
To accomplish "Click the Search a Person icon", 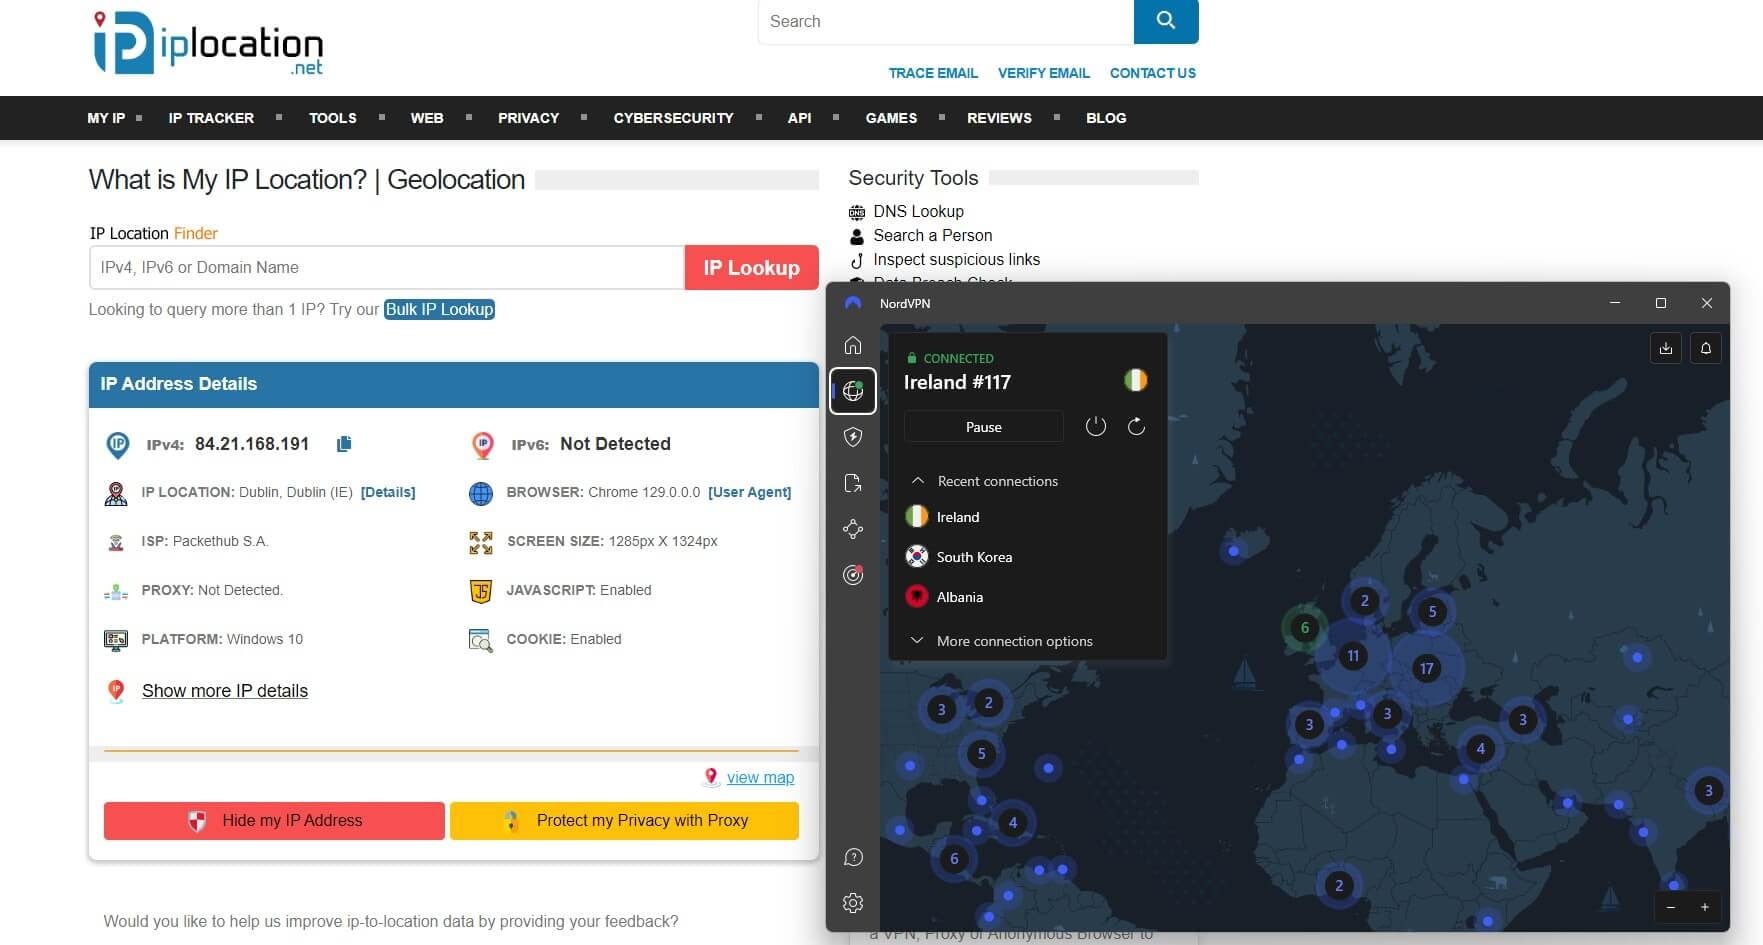I will [x=857, y=236].
